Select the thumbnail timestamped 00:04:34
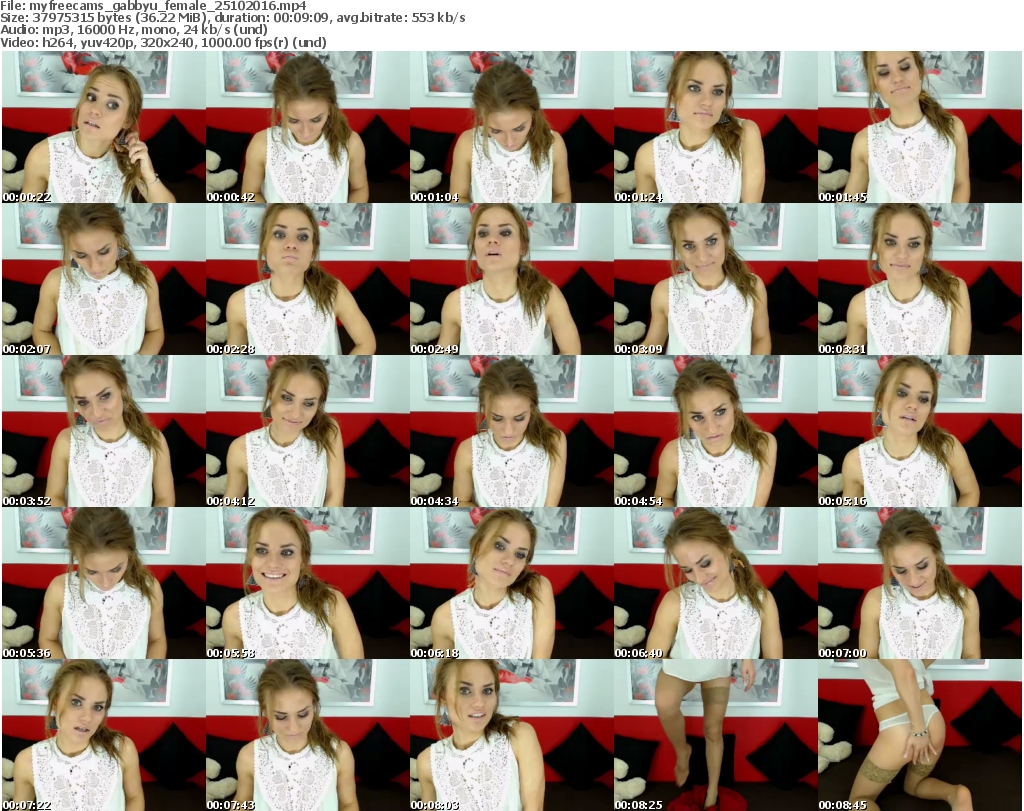The image size is (1024, 811). tap(511, 432)
